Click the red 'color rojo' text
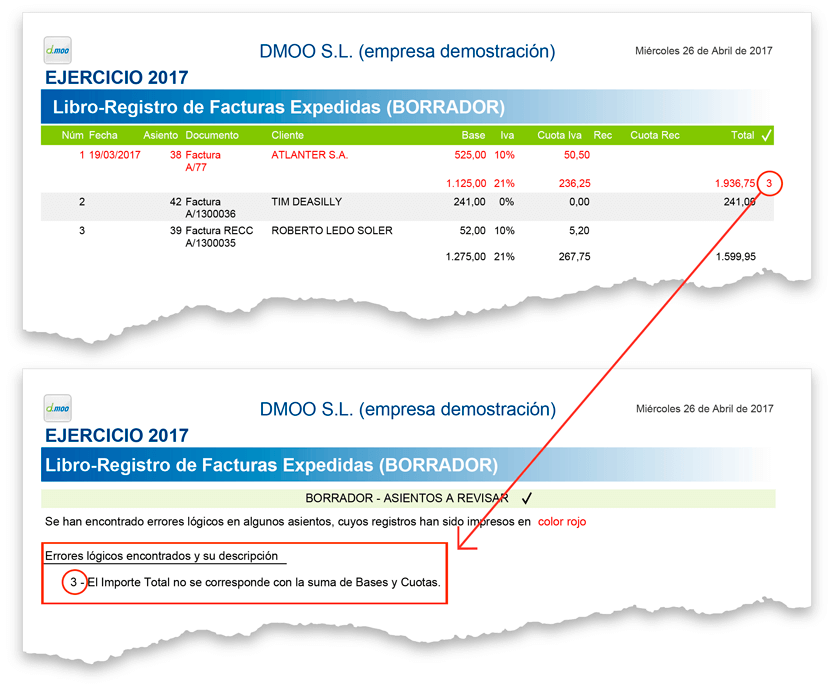 point(562,521)
